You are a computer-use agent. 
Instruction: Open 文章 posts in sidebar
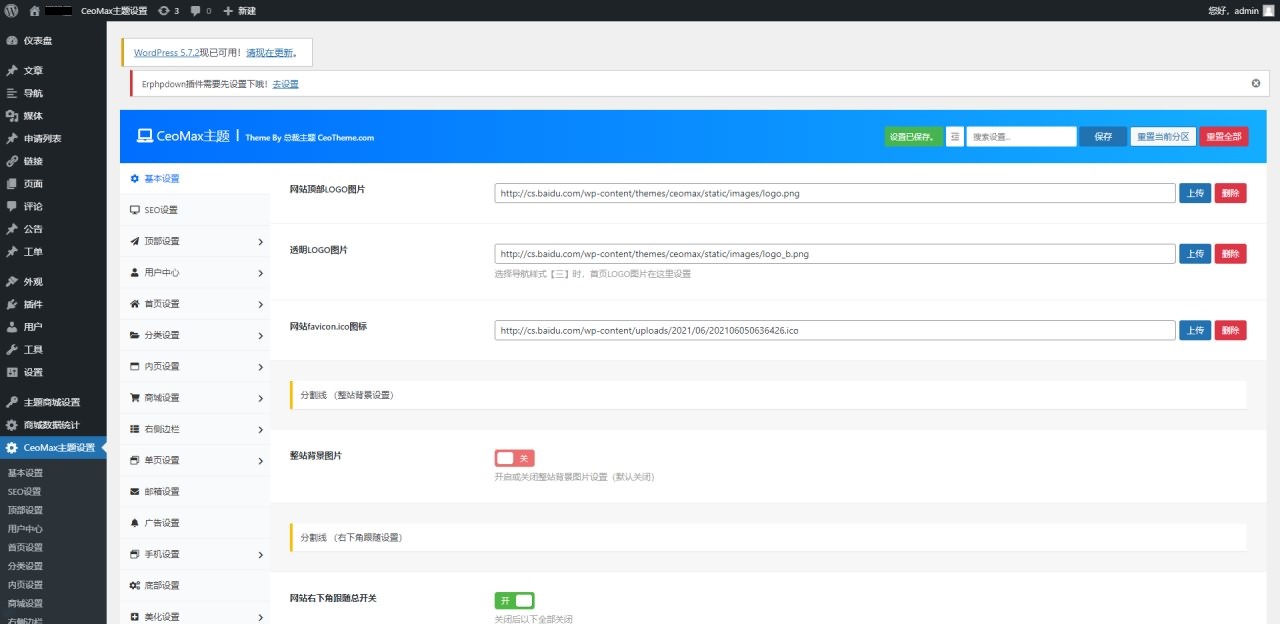click(x=53, y=71)
